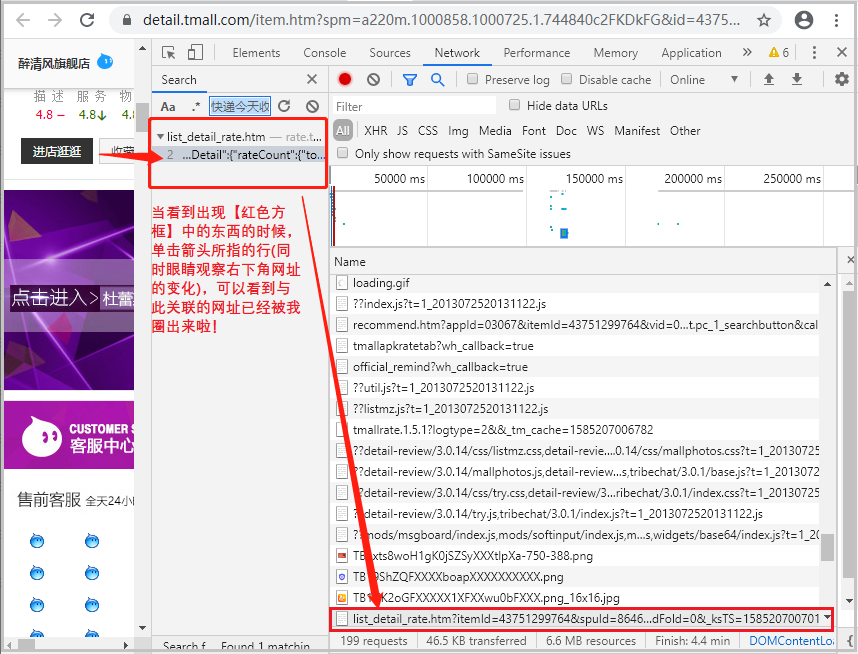Screen dimensions: 858x654
Task: Open the DevTools customize three-dot menu
Action: click(x=814, y=53)
